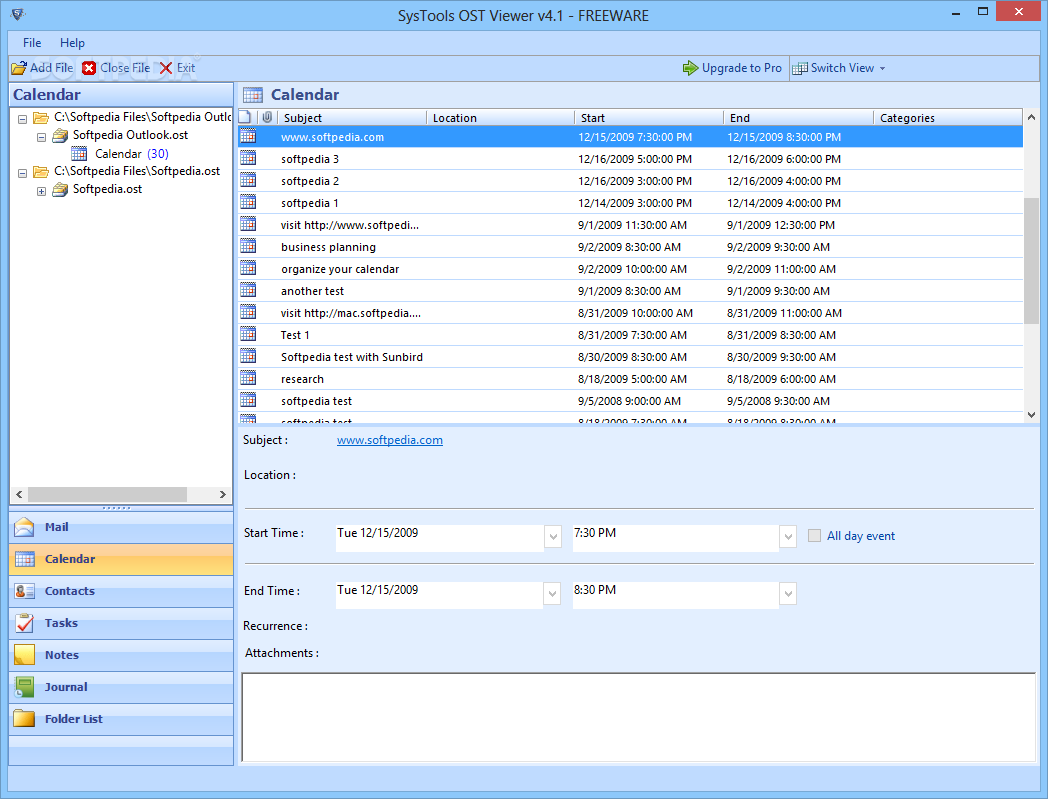Click the Calendar icon in navigation pane
Viewport: 1048px width, 799px height.
tap(25, 559)
